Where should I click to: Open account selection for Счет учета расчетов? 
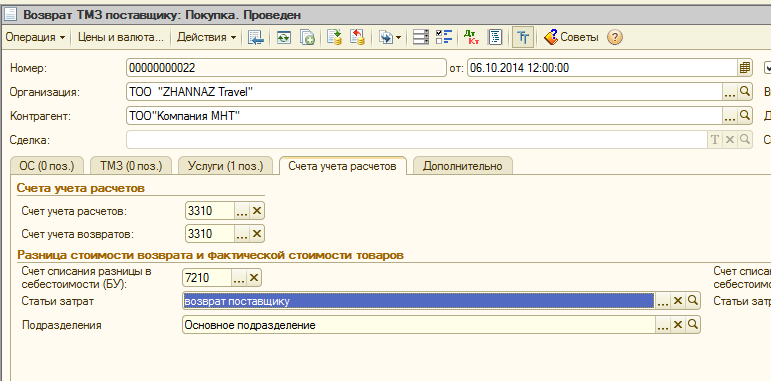click(x=242, y=211)
